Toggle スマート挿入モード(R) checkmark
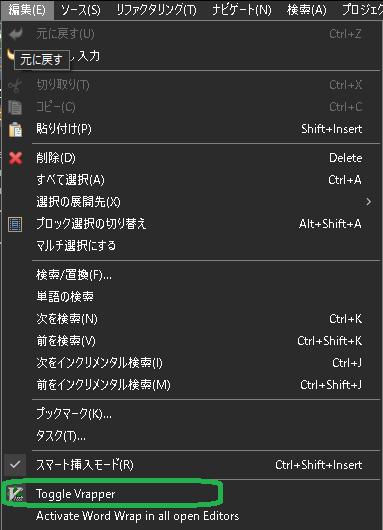Viewport: 383px width, 530px height. (15, 465)
